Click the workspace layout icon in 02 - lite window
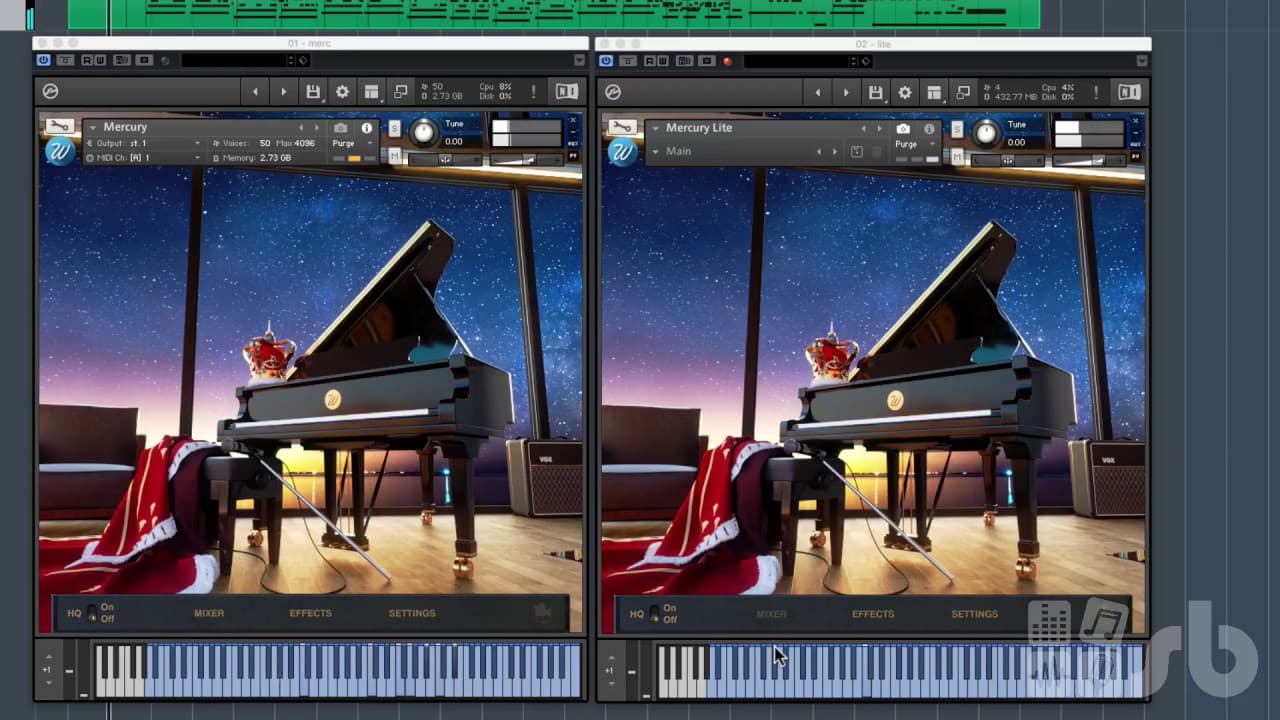 coord(934,92)
